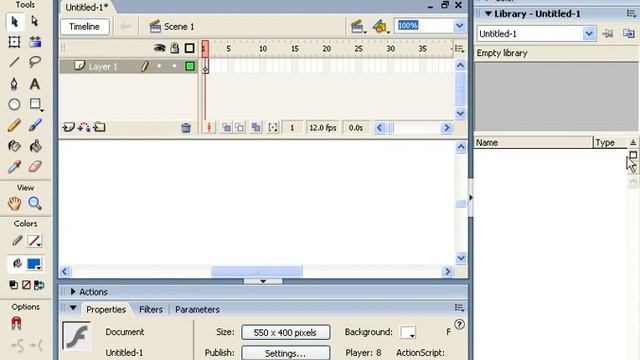Select the Rectangle tool
The width and height of the screenshot is (640, 360).
click(36, 104)
